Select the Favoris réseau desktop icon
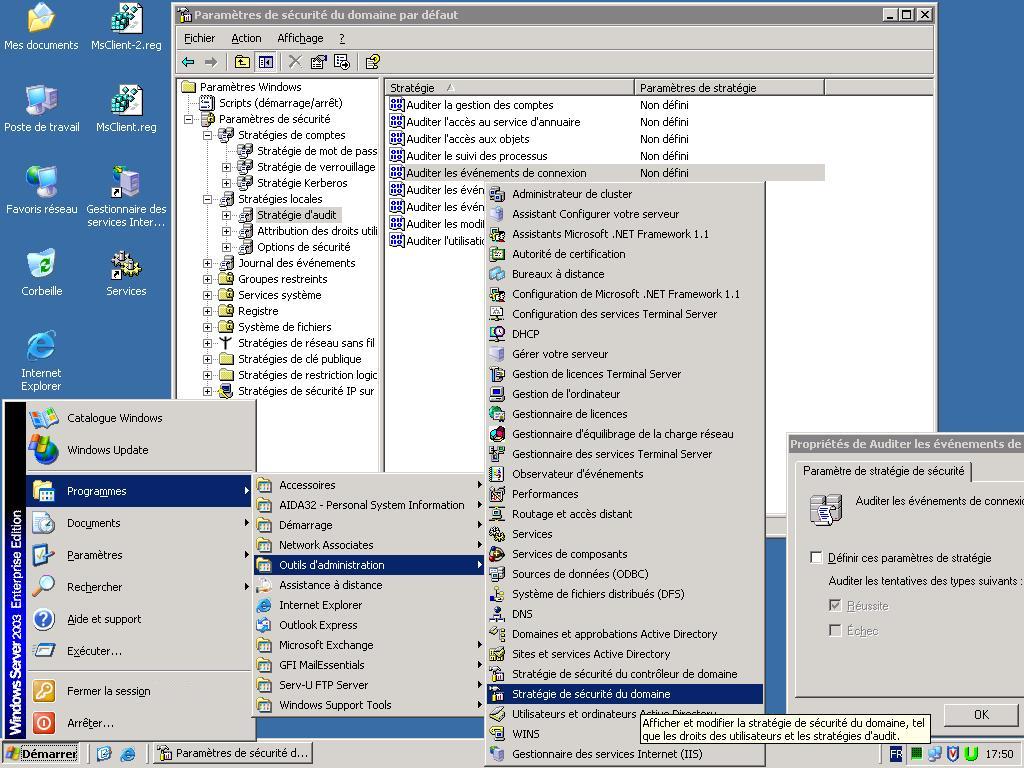Image resolution: width=1024 pixels, height=768 pixels. 41,191
